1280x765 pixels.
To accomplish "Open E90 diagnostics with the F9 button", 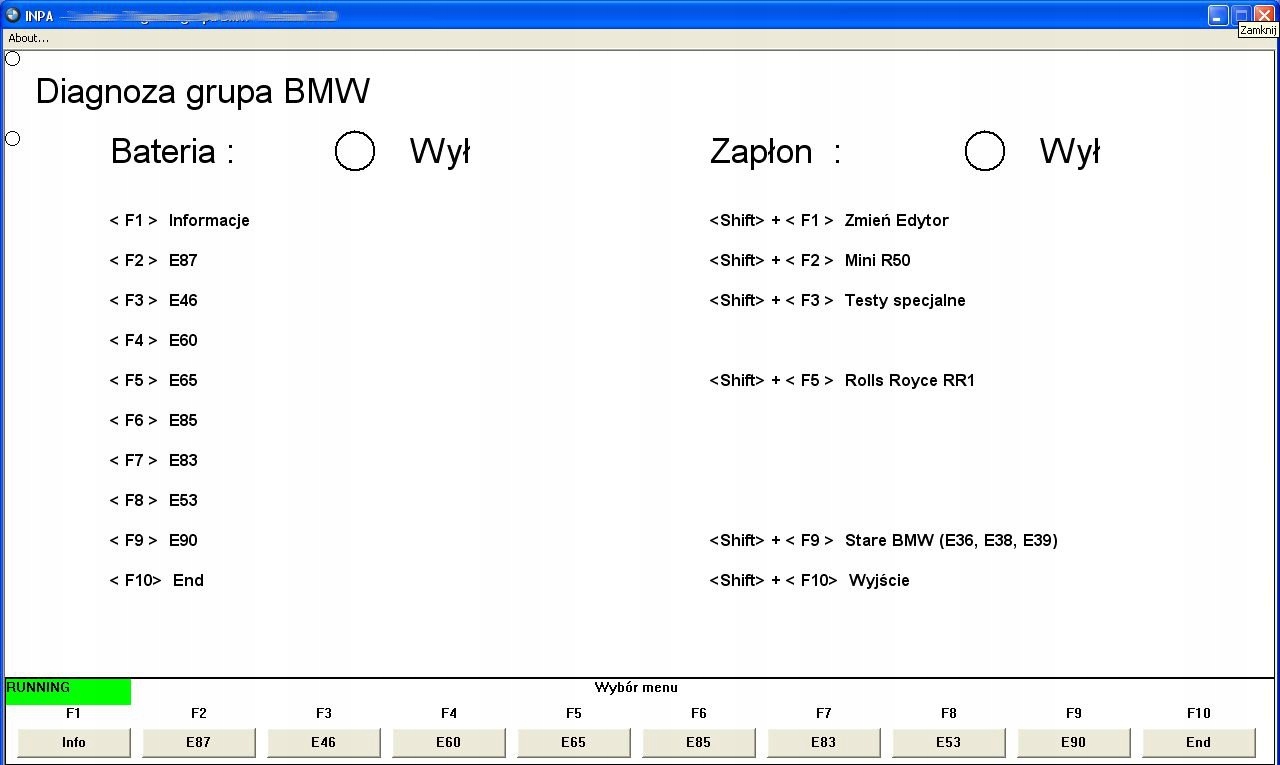I will [x=1073, y=742].
